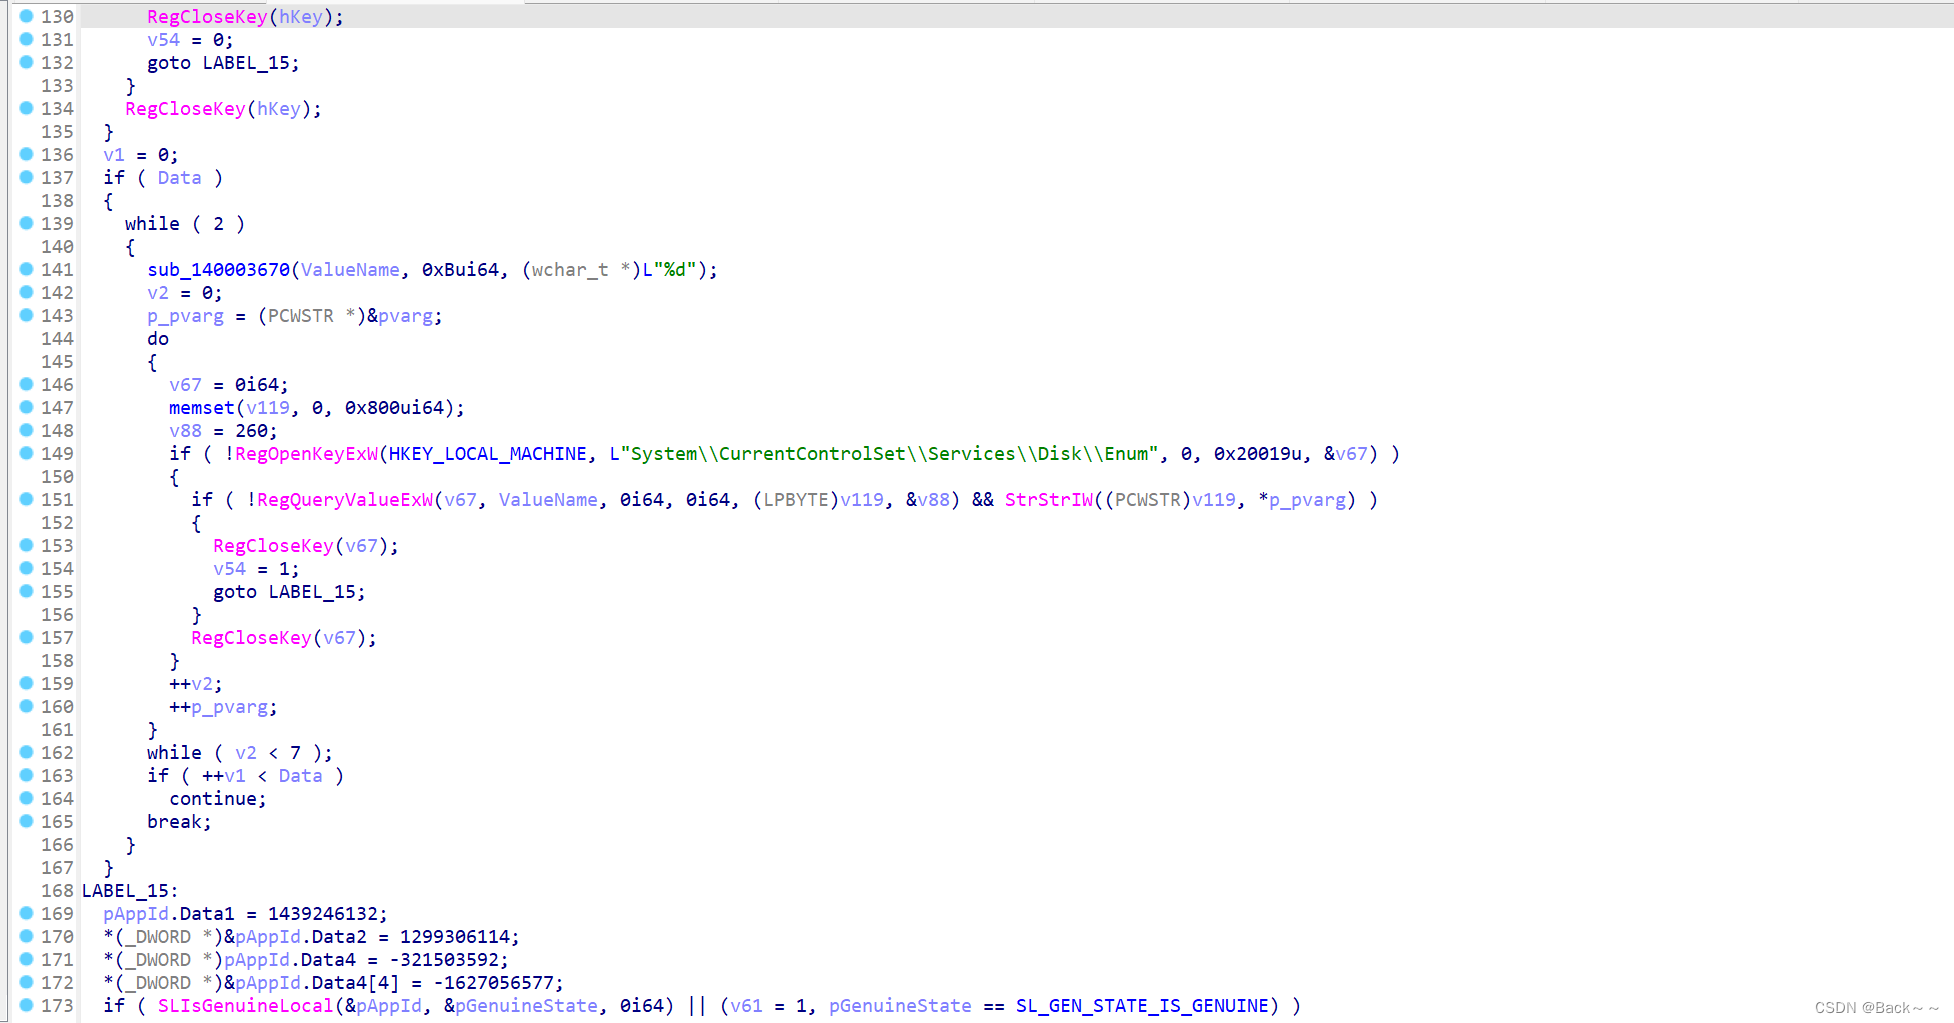Click v67 = 0i64 assignment
1954x1023 pixels.
click(229, 385)
